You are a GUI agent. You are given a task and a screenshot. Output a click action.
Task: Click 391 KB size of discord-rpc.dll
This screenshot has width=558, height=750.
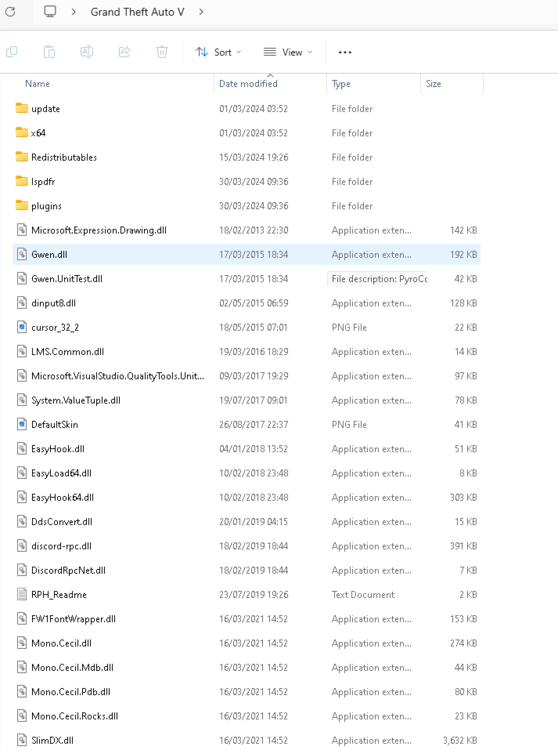coord(463,546)
